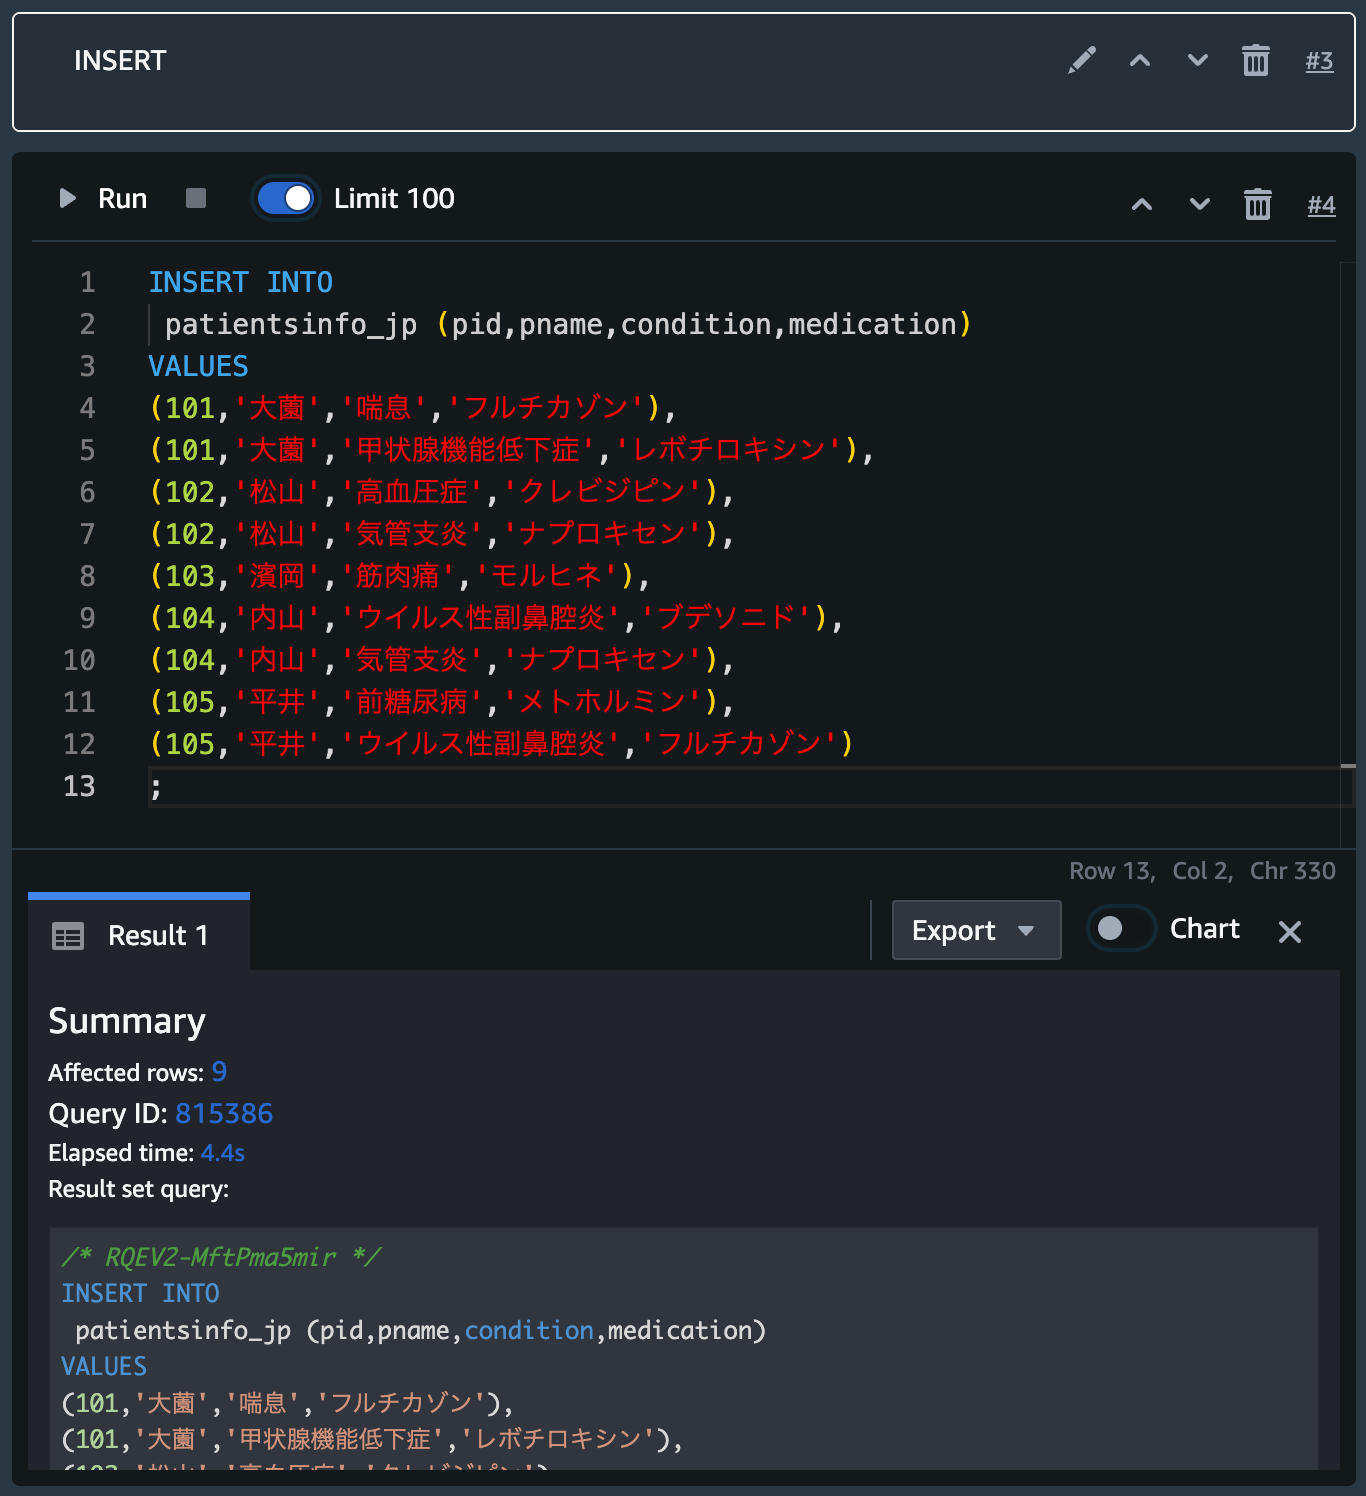Edit the INSERT block title with pencil icon
This screenshot has width=1366, height=1496.
pos(1081,60)
